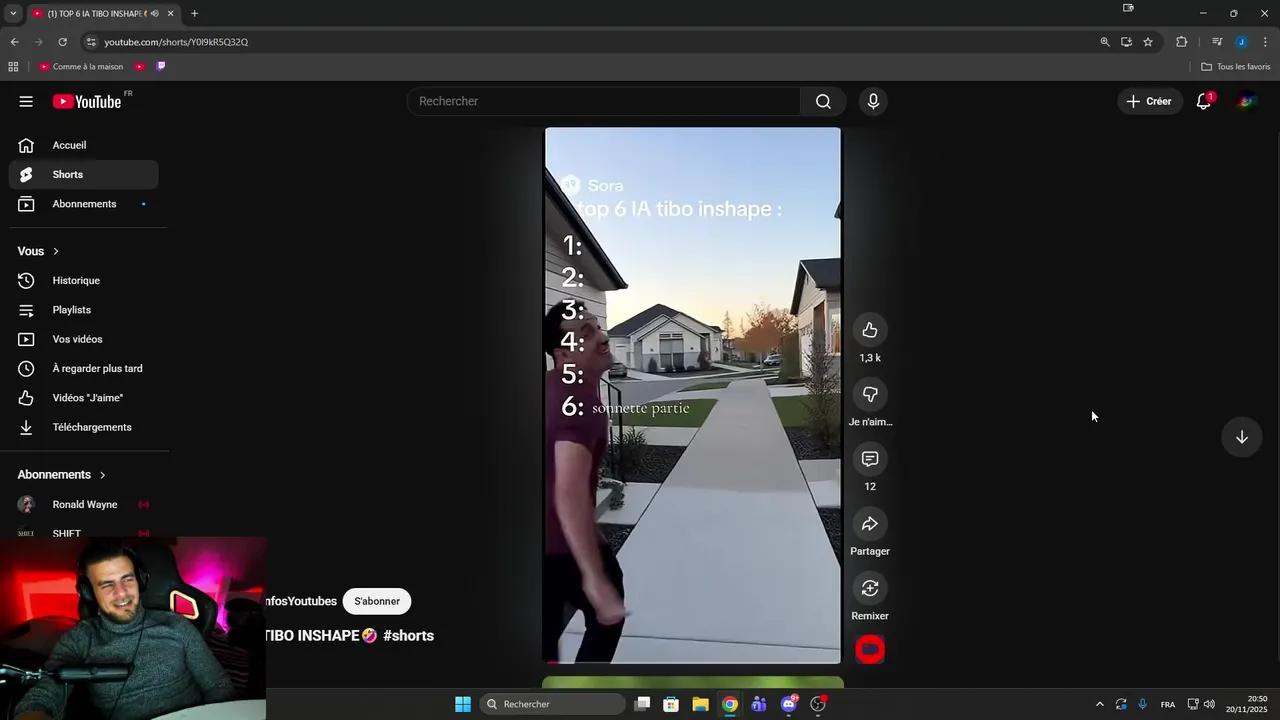The width and height of the screenshot is (1280, 720).
Task: Show hidden system tray icons
Action: point(1100,704)
